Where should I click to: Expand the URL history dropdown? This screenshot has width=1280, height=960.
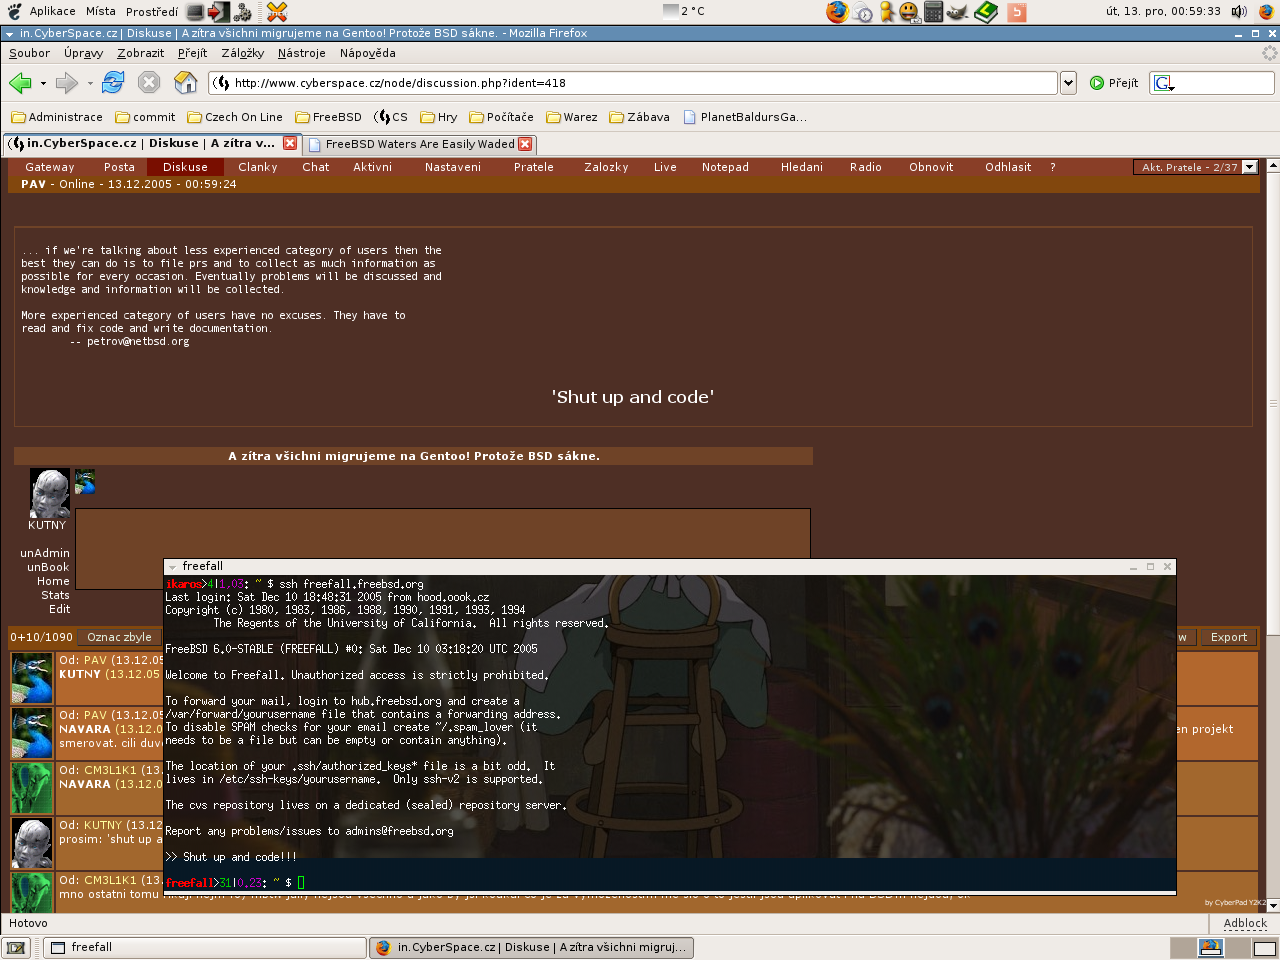click(1068, 83)
